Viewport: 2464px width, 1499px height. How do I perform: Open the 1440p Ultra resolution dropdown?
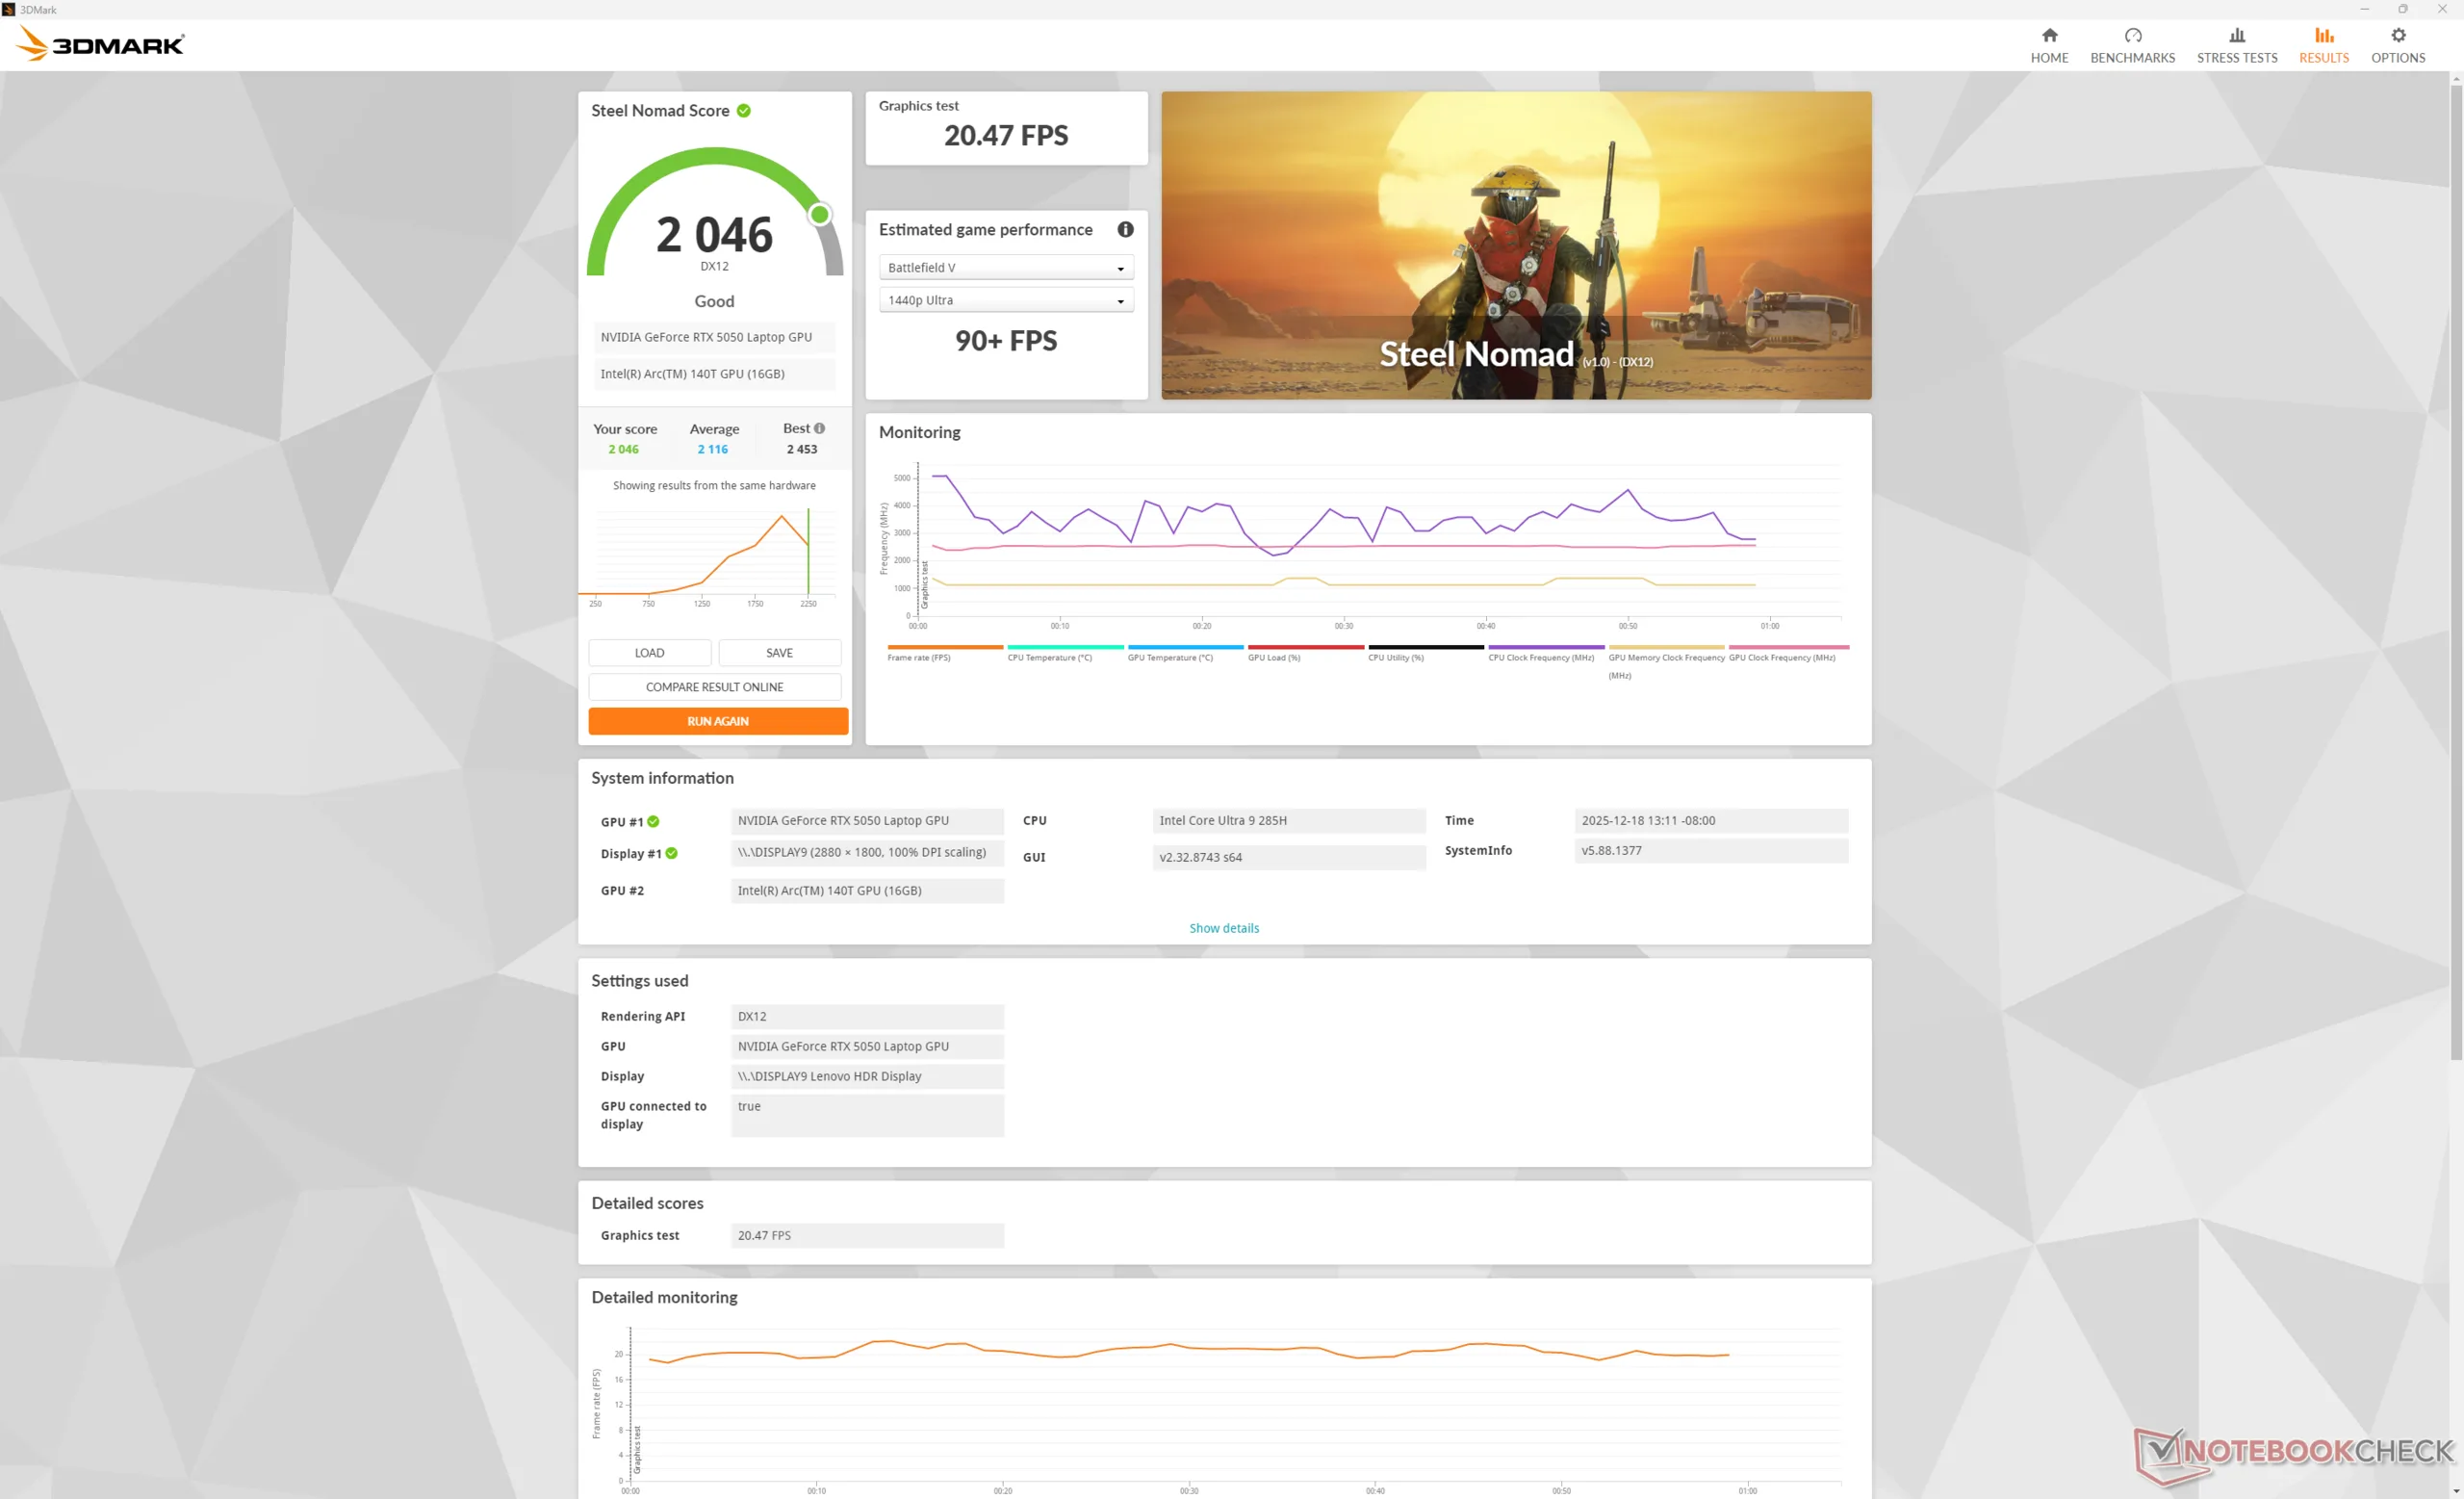(1006, 301)
